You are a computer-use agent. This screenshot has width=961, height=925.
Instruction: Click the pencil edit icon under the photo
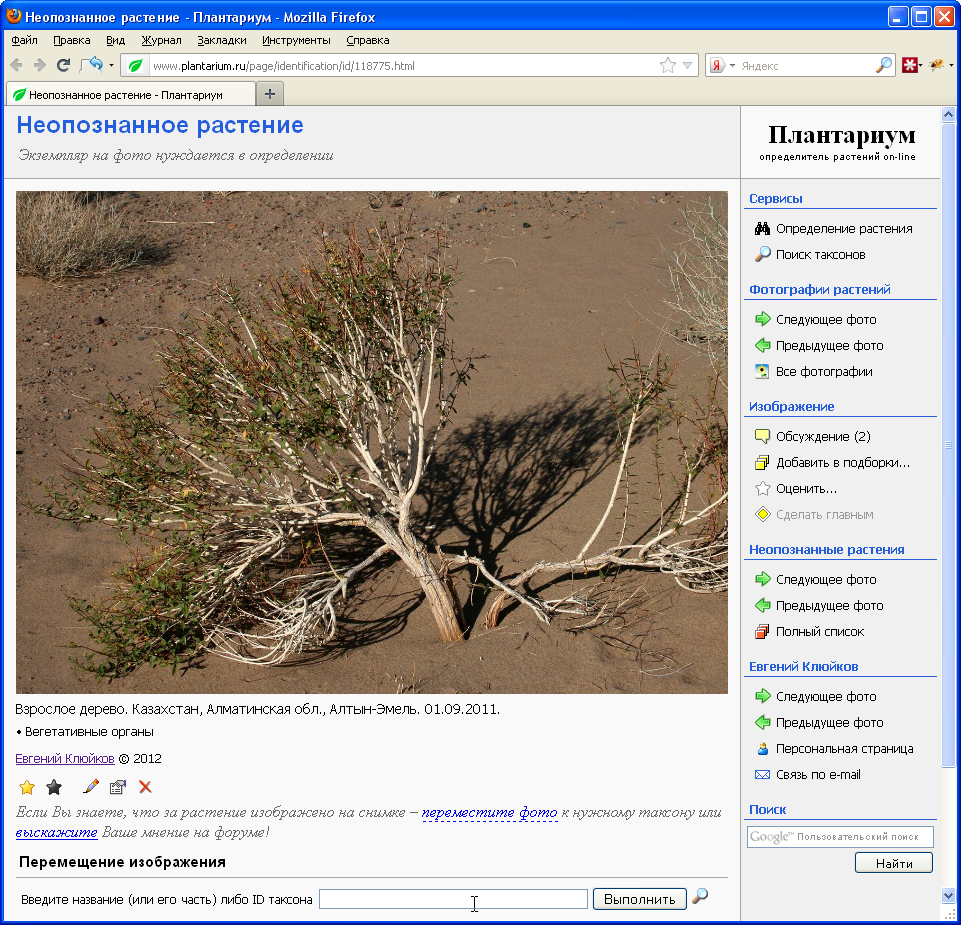click(91, 787)
